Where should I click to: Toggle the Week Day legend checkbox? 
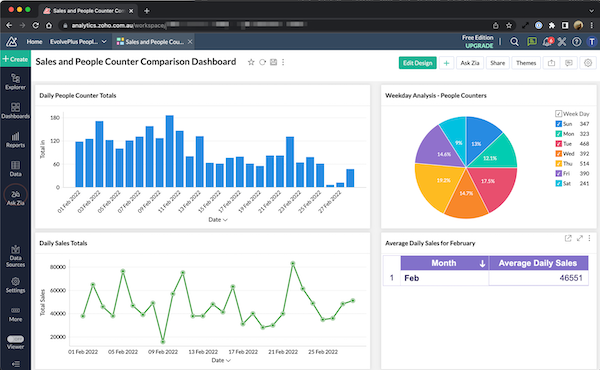559,114
